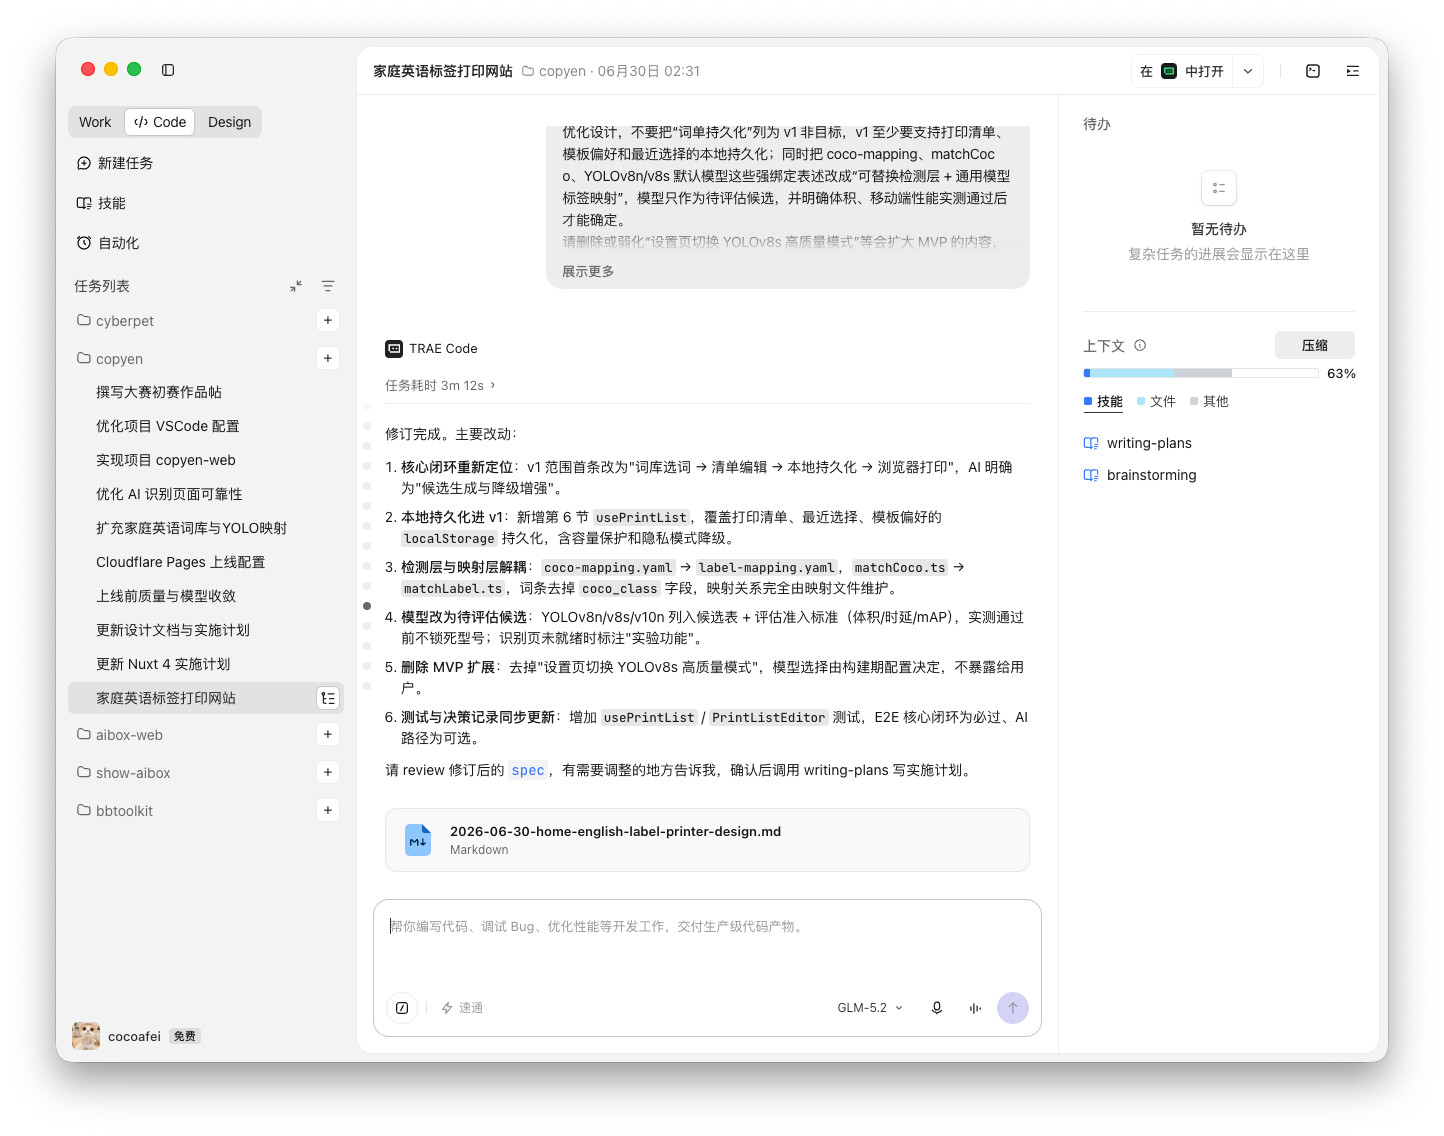Image resolution: width=1444 pixels, height=1136 pixels.
Task: Click the copyen folder in header
Action: pos(554,71)
